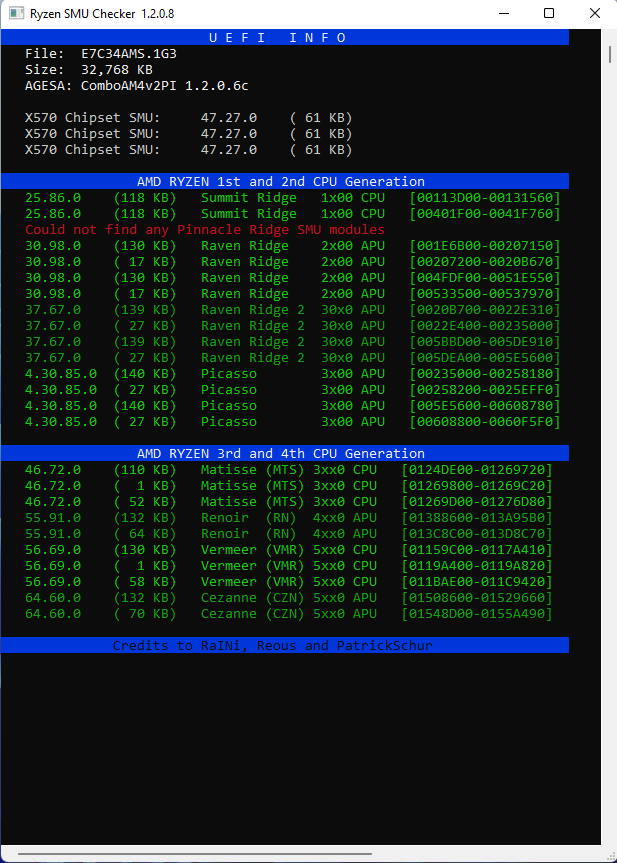Click Renoir address [013C8C00-013D8C70]

477,533
